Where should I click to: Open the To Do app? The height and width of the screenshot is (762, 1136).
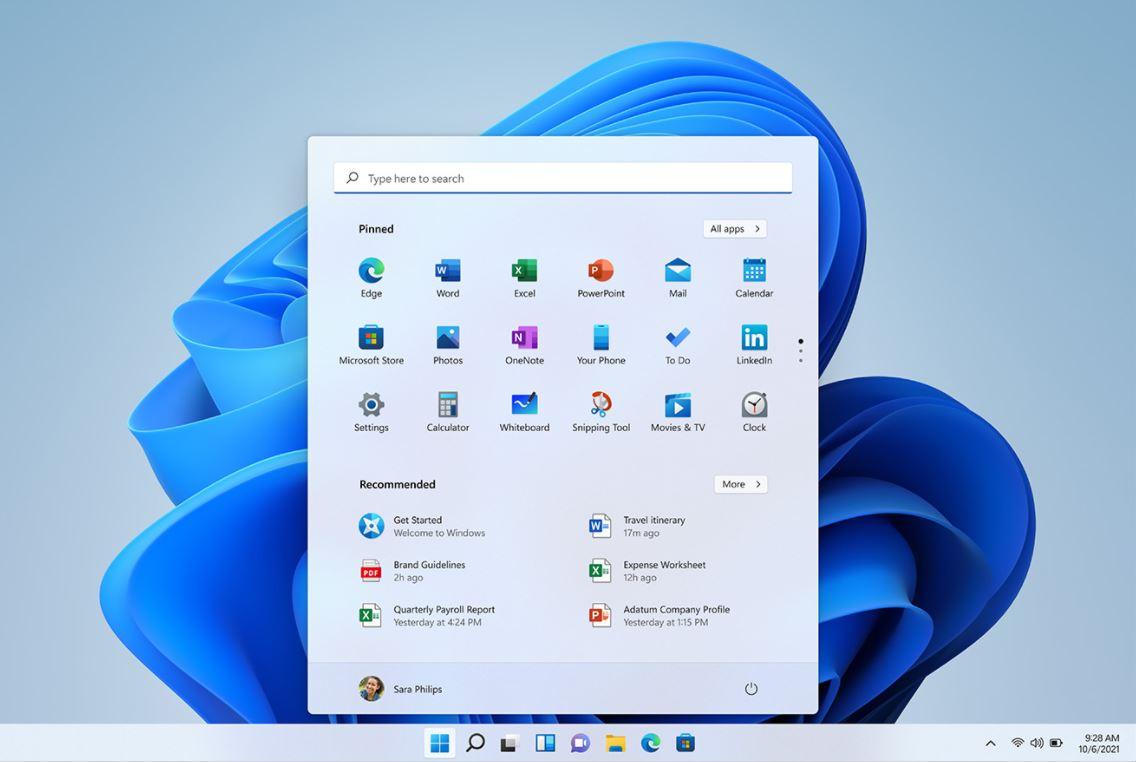[677, 339]
